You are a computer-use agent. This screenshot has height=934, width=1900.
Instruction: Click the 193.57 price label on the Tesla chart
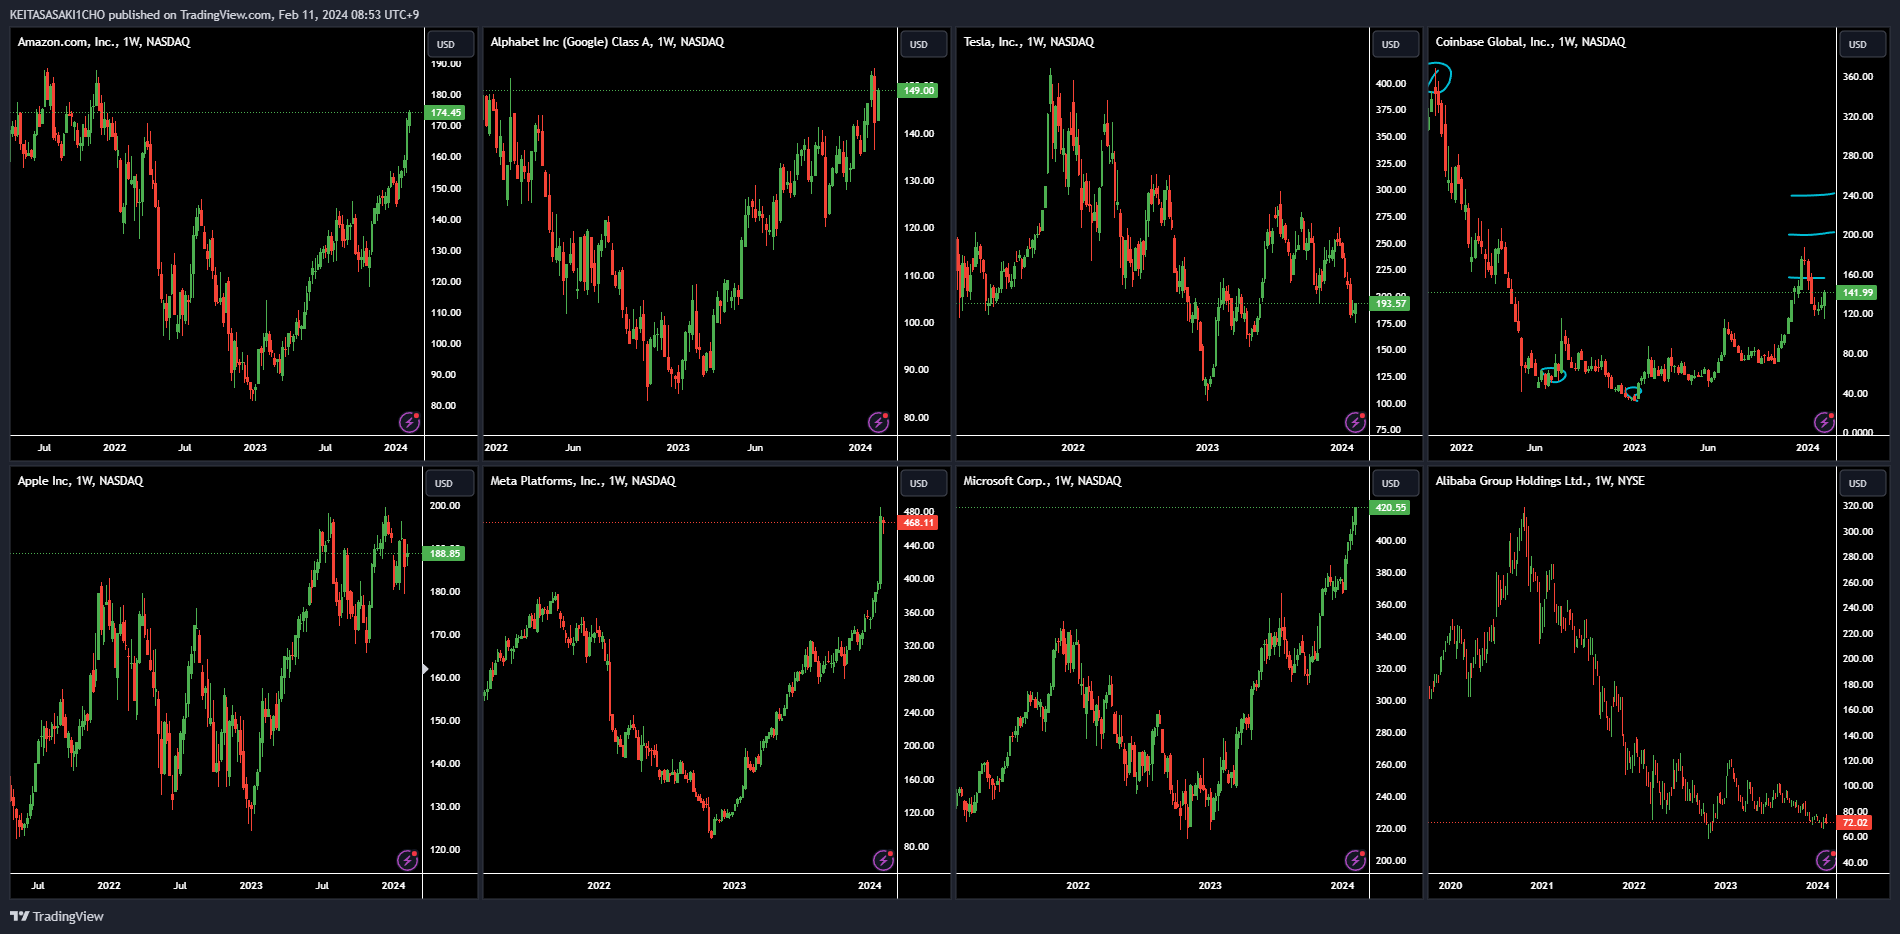pos(1390,303)
